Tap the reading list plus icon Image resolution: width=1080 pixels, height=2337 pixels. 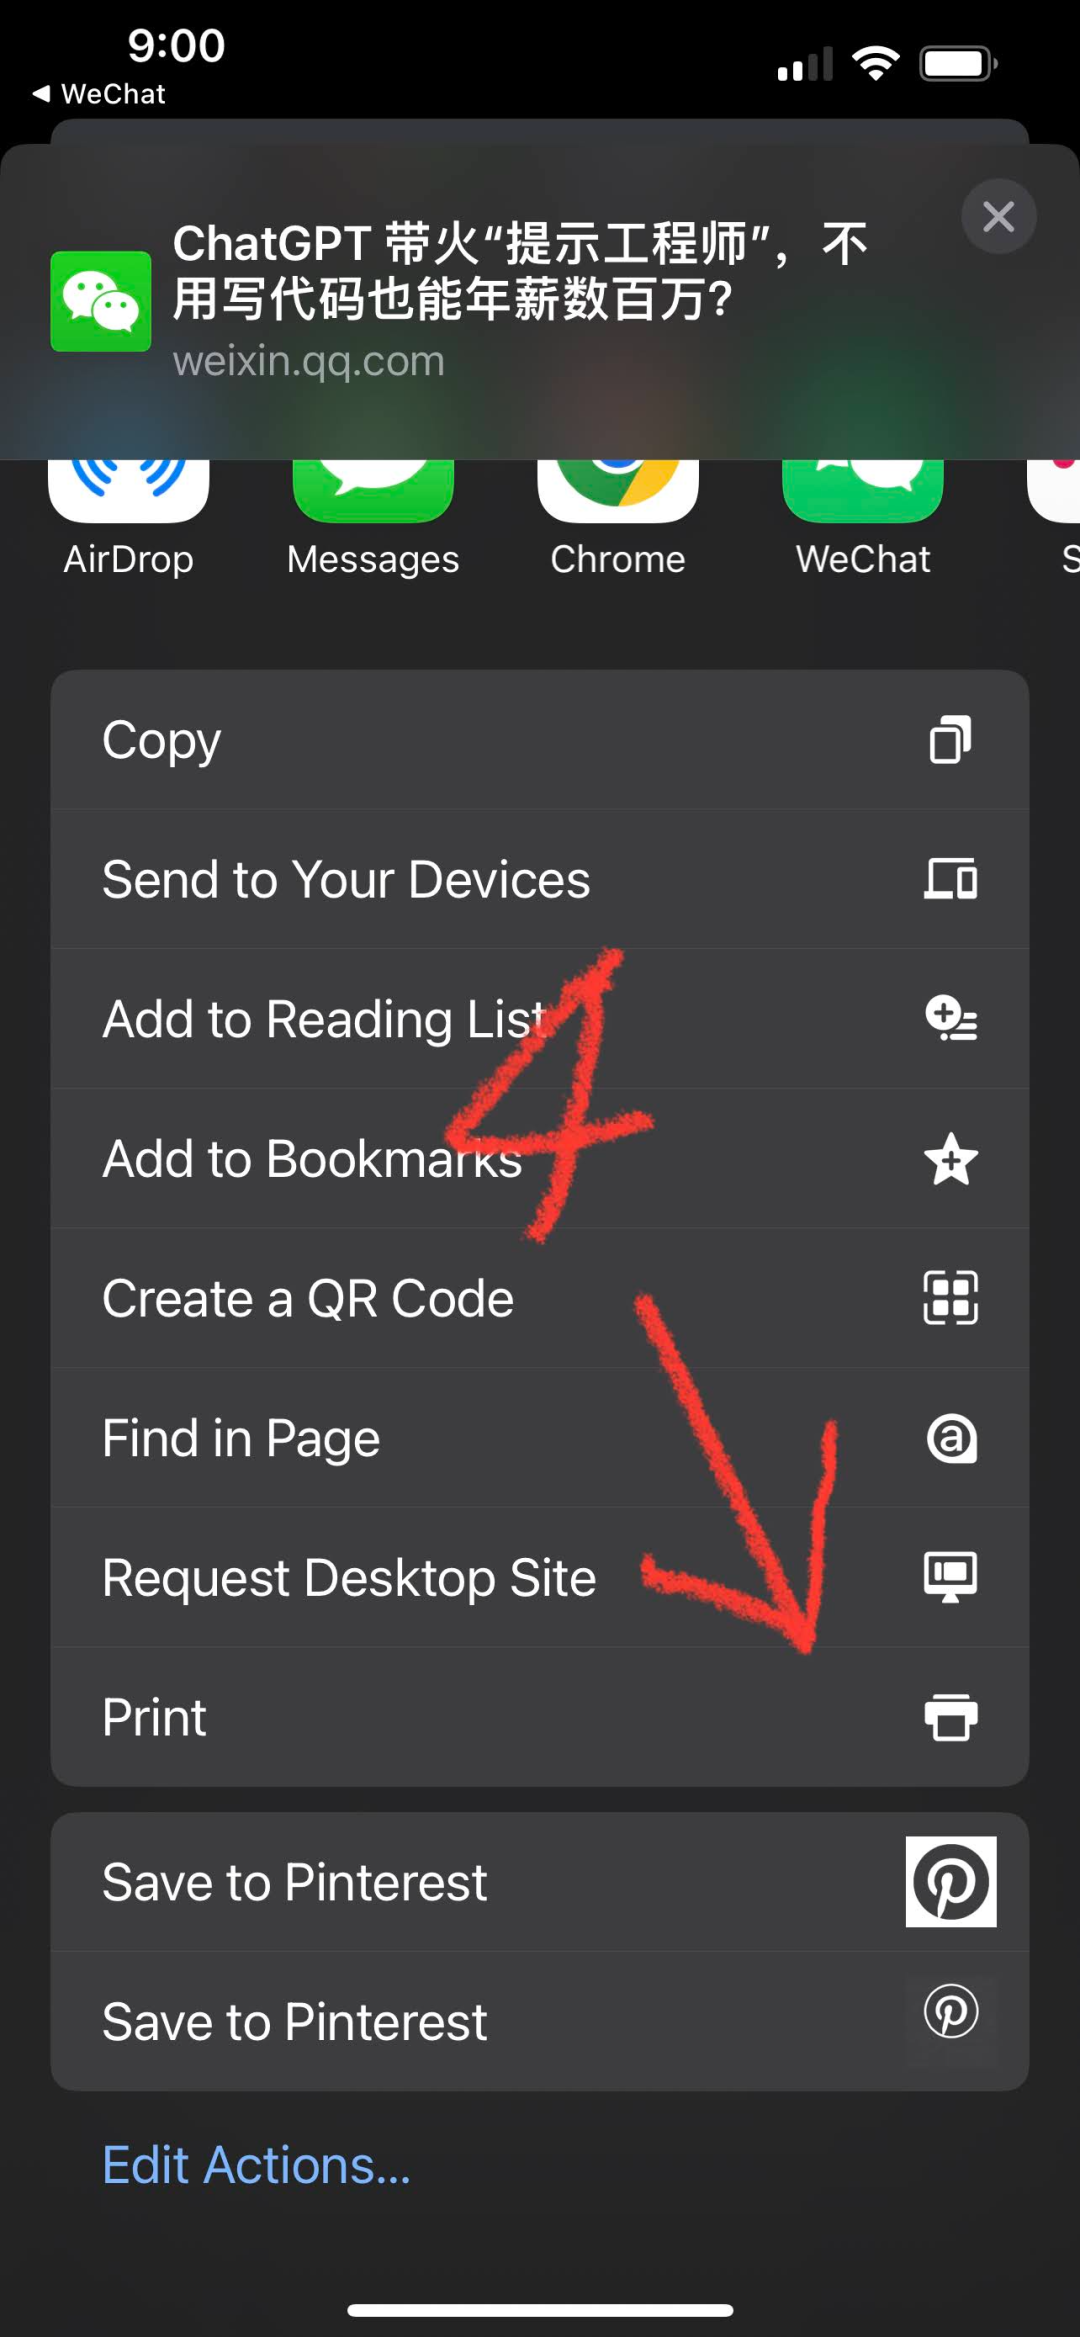pyautogui.click(x=950, y=1018)
